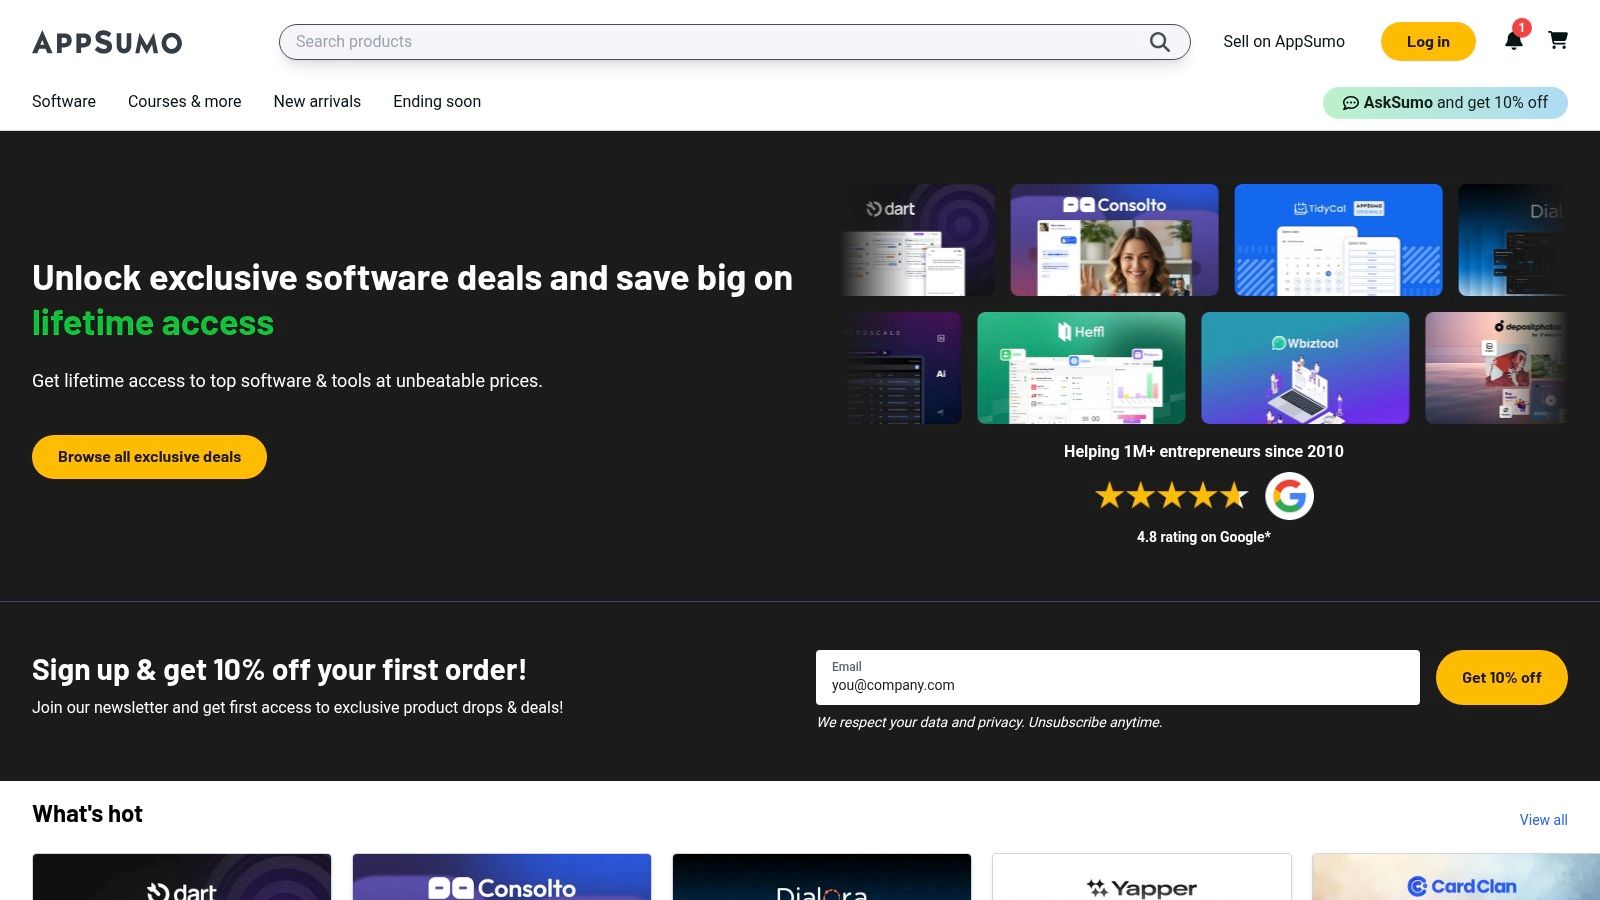1600x900 pixels.
Task: Open the Consolto deal thumbnail in hero
Action: pos(1114,240)
